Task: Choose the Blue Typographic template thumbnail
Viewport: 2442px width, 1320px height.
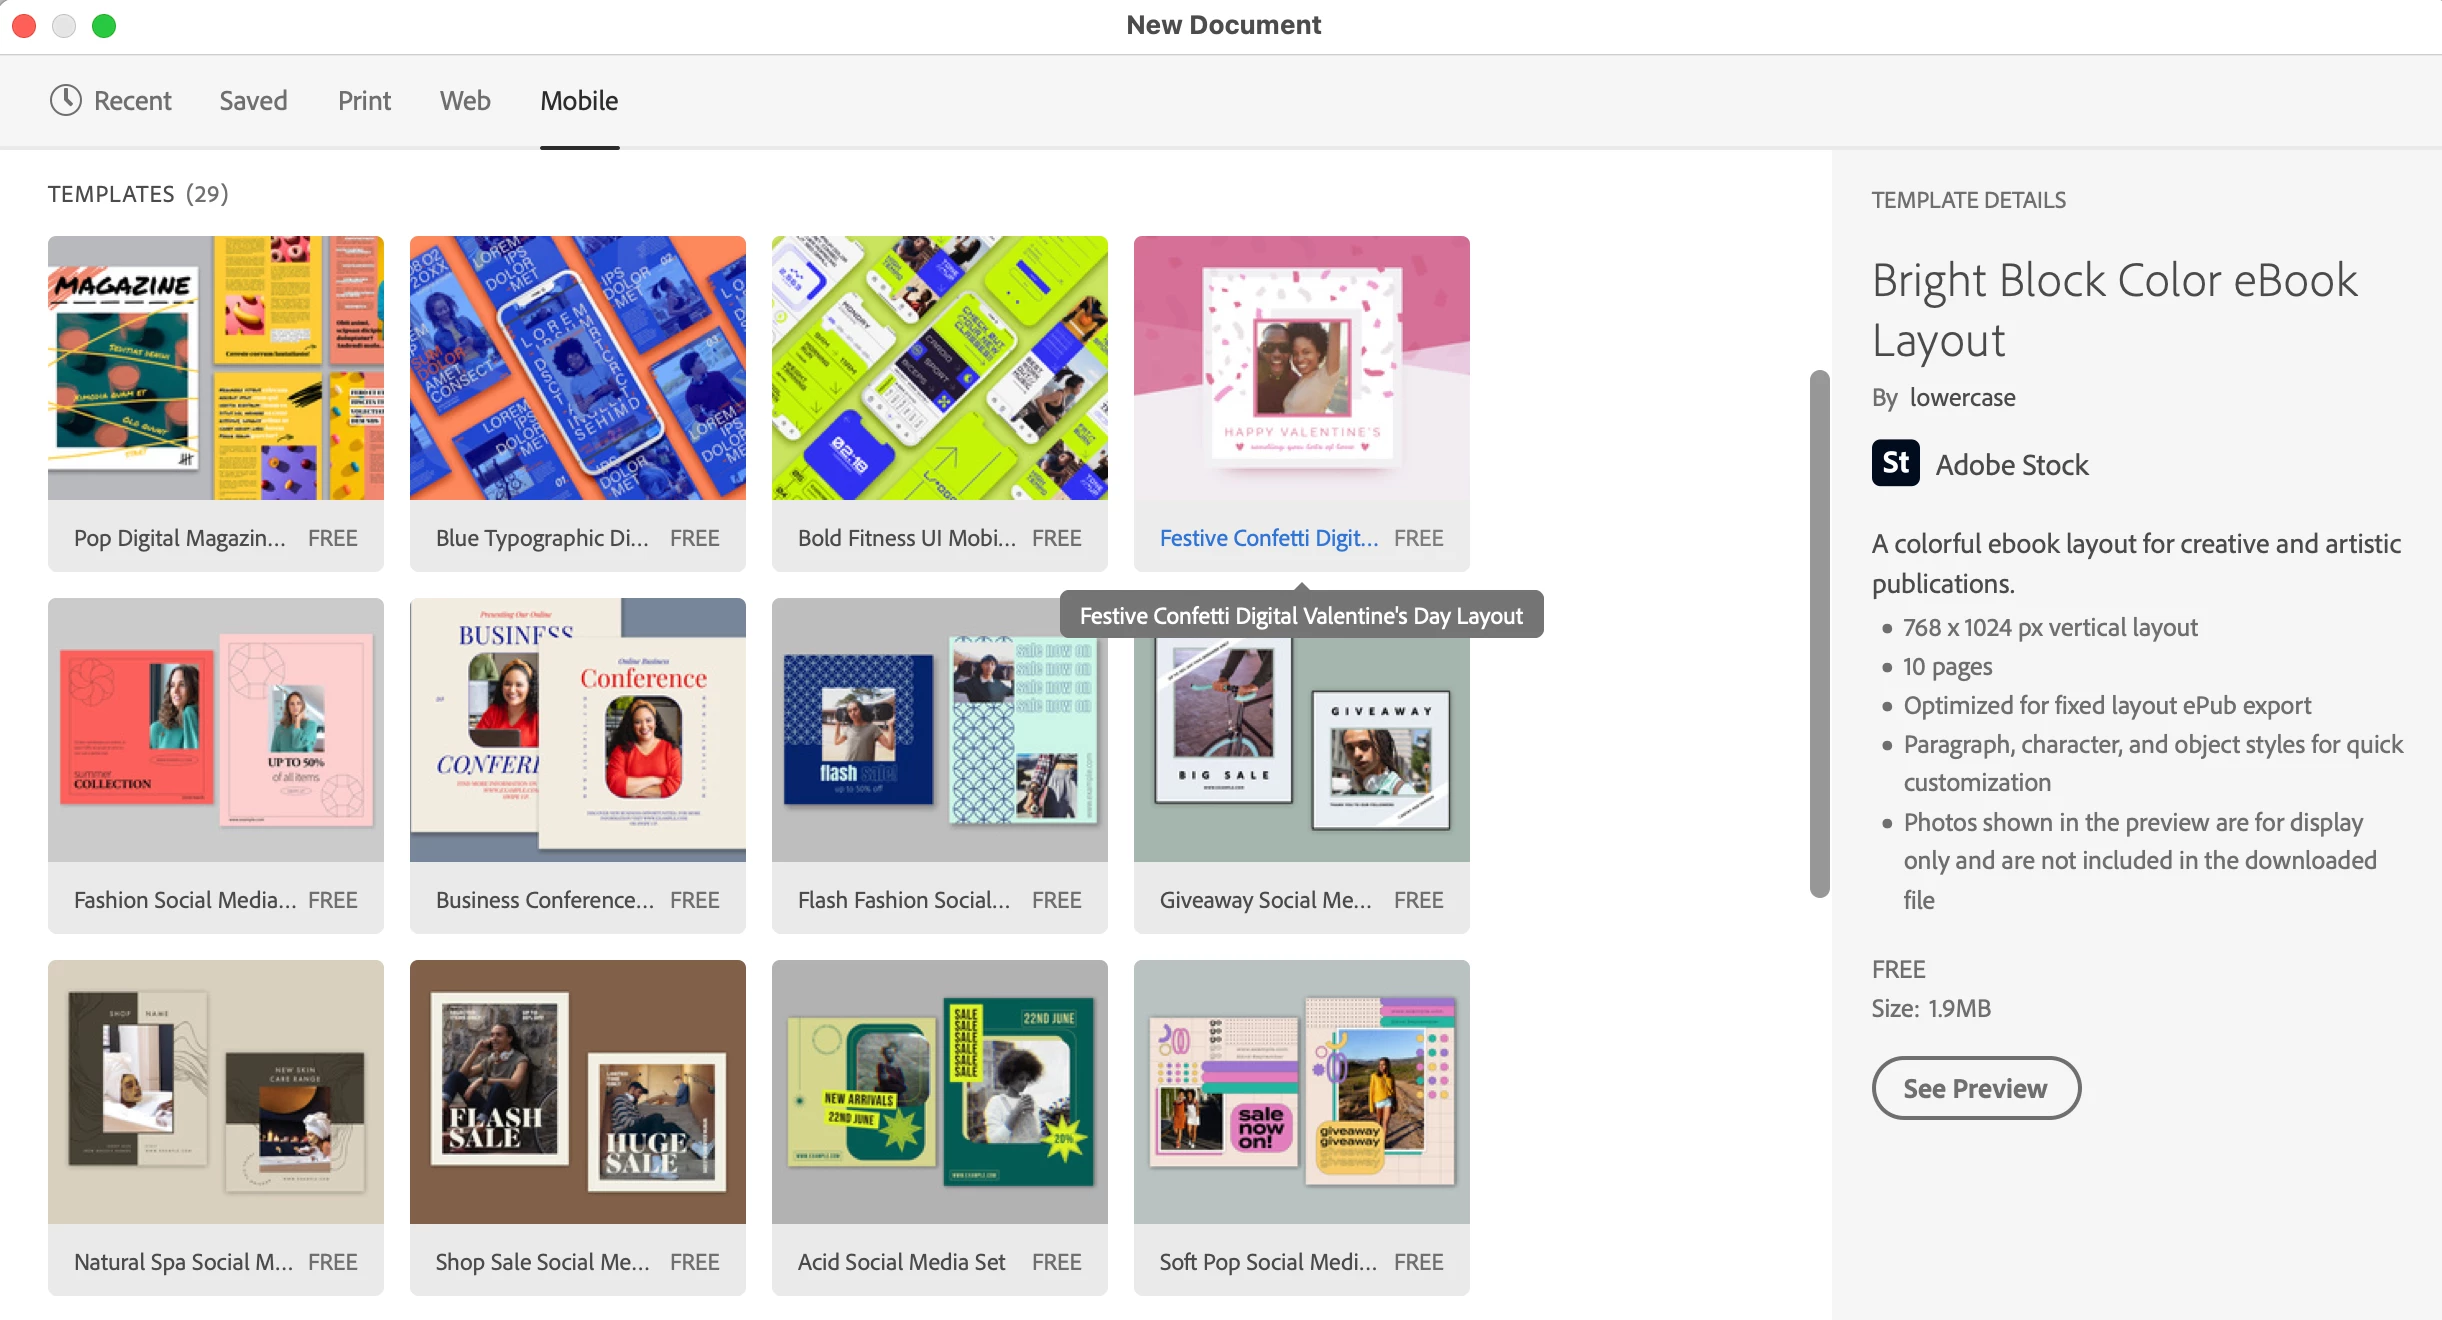Action: [x=578, y=368]
